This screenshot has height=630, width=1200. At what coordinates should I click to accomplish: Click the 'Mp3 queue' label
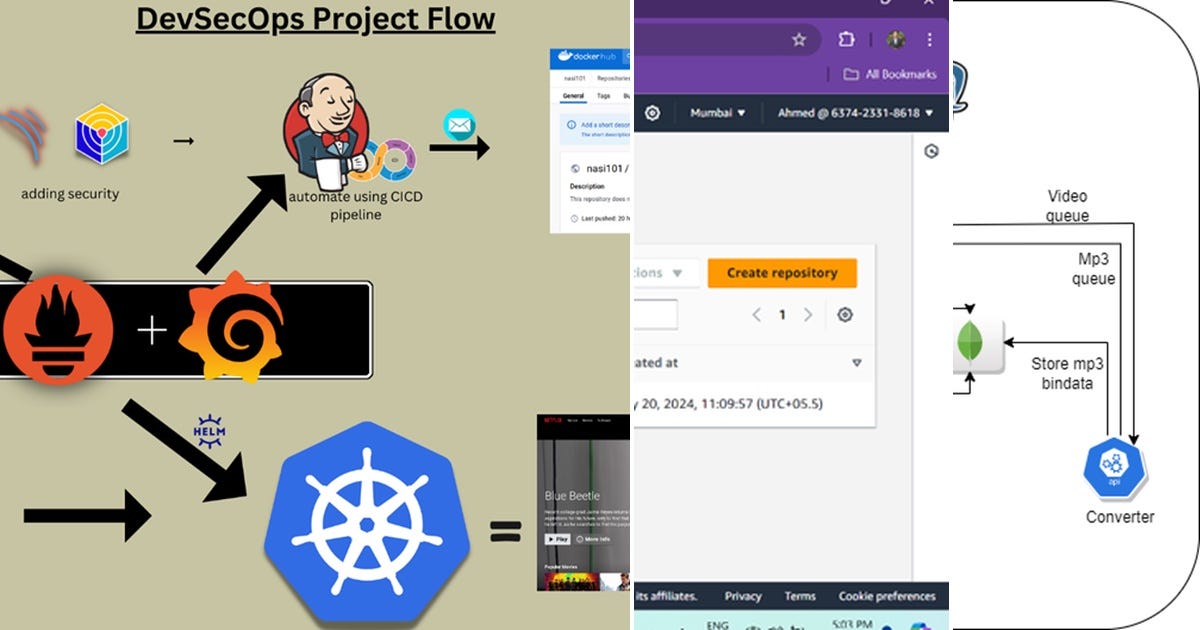pyautogui.click(x=1093, y=269)
